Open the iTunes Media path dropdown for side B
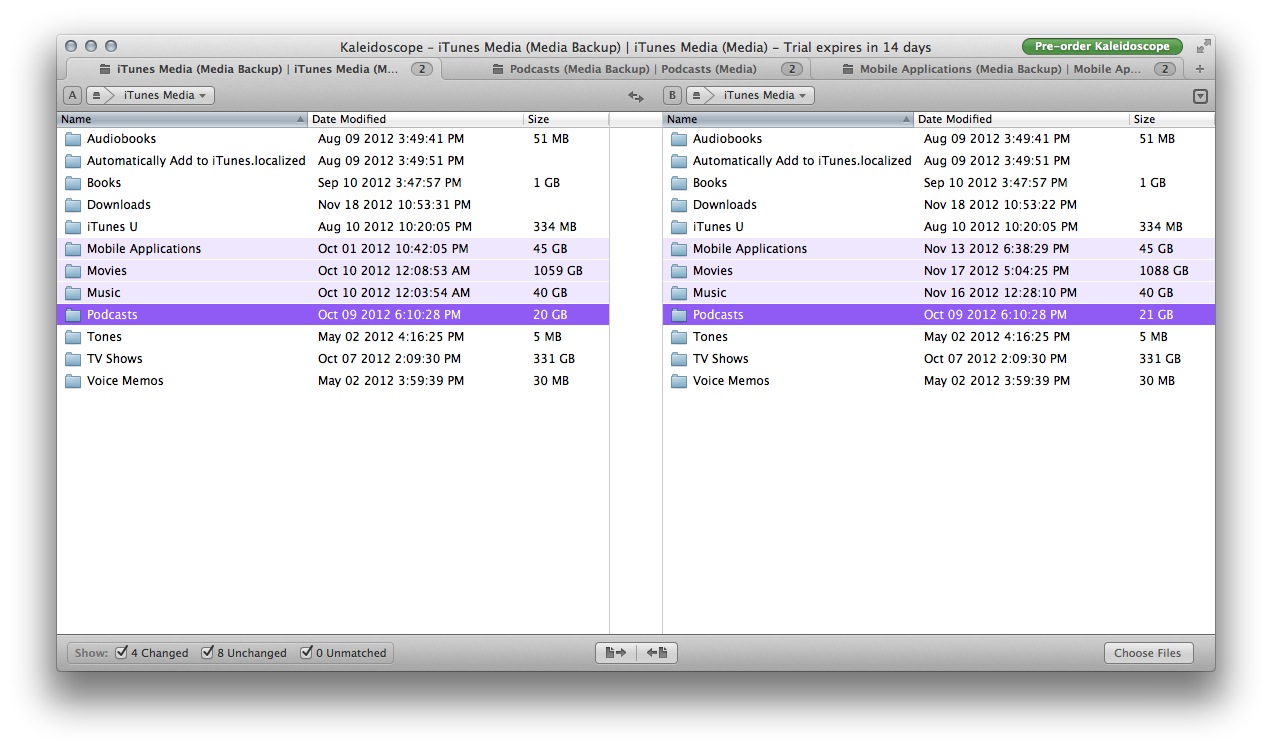 pyautogui.click(x=765, y=96)
